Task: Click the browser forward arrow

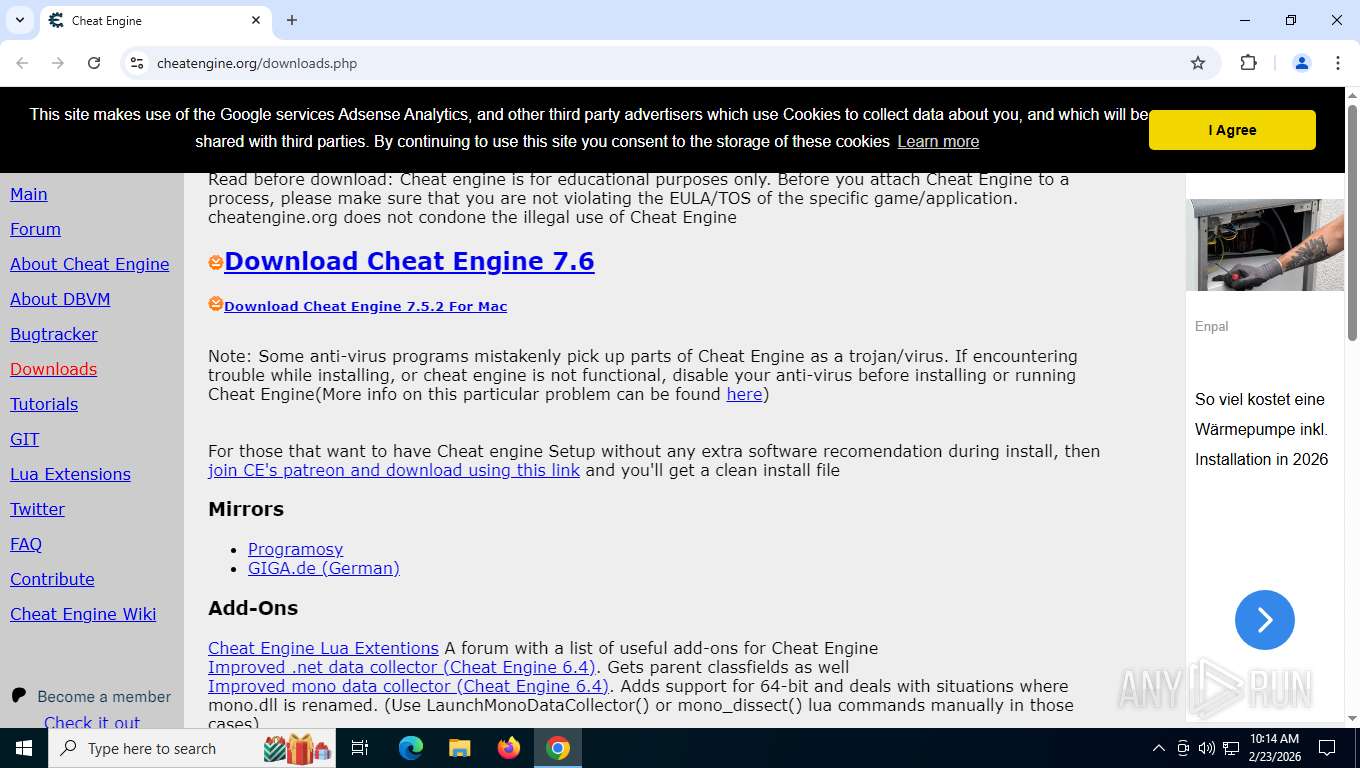Action: click(58, 63)
